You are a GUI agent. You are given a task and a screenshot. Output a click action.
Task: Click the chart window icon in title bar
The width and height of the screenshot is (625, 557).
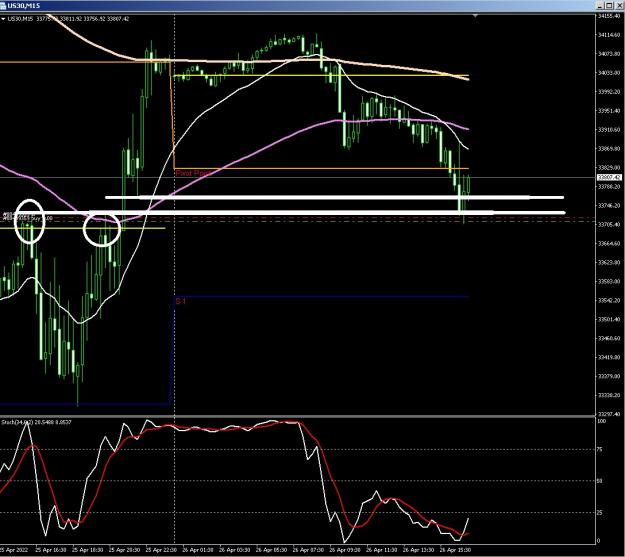(4, 5)
